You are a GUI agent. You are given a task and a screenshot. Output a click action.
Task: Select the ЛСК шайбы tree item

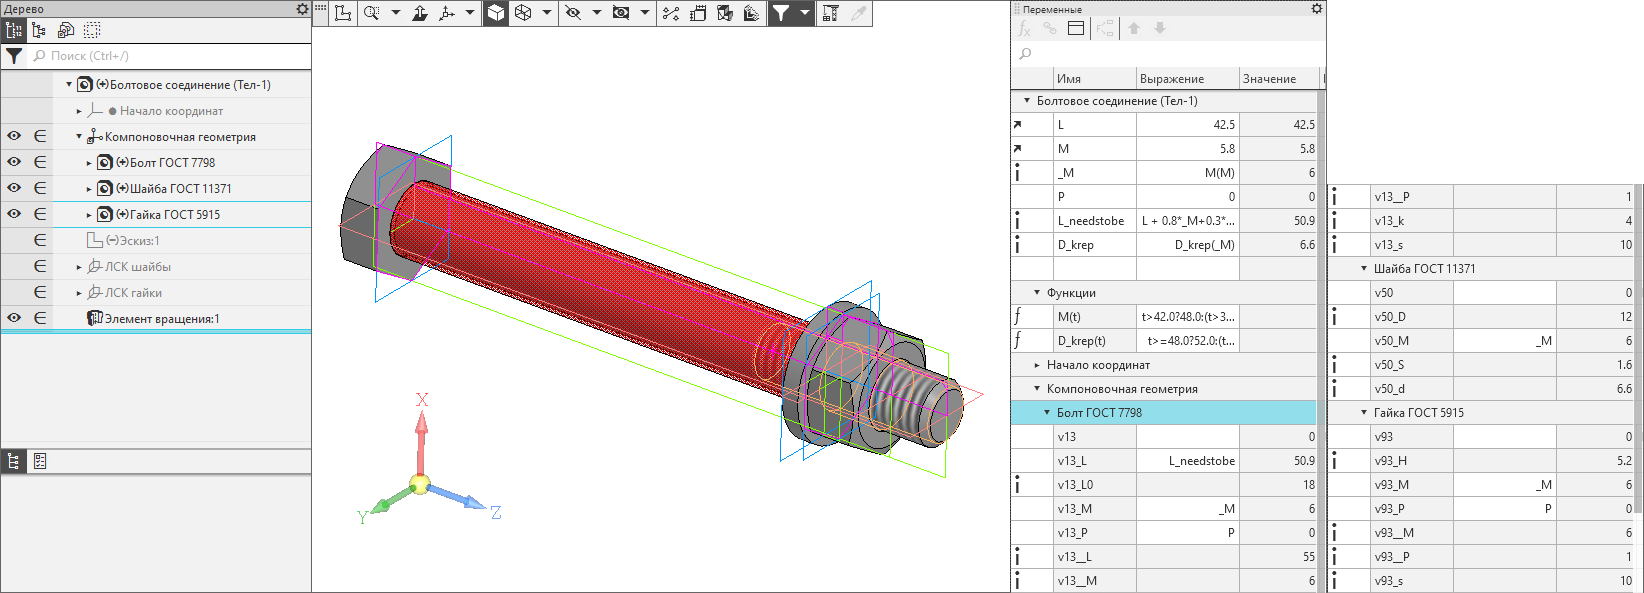pyautogui.click(x=138, y=267)
